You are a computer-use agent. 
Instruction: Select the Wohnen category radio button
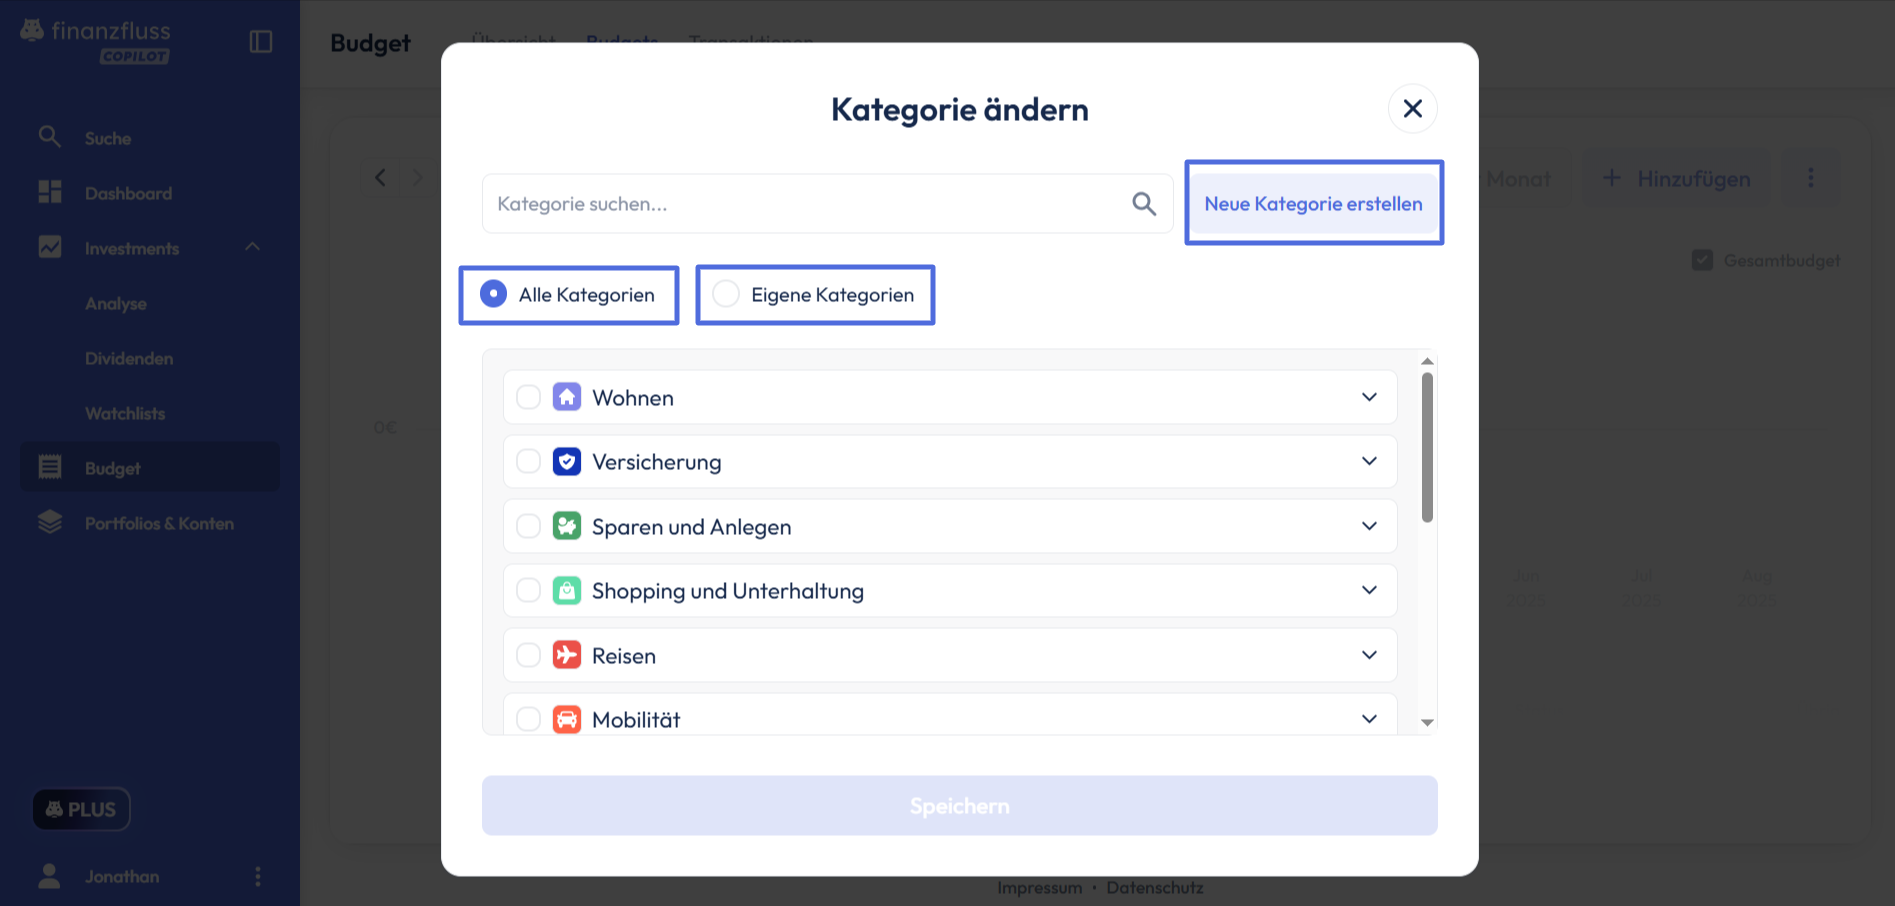click(x=528, y=397)
